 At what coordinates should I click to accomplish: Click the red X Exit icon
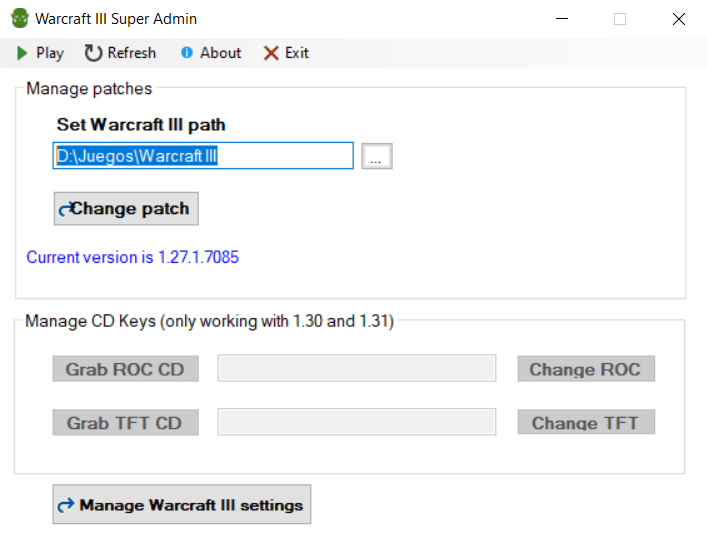pyautogui.click(x=271, y=53)
